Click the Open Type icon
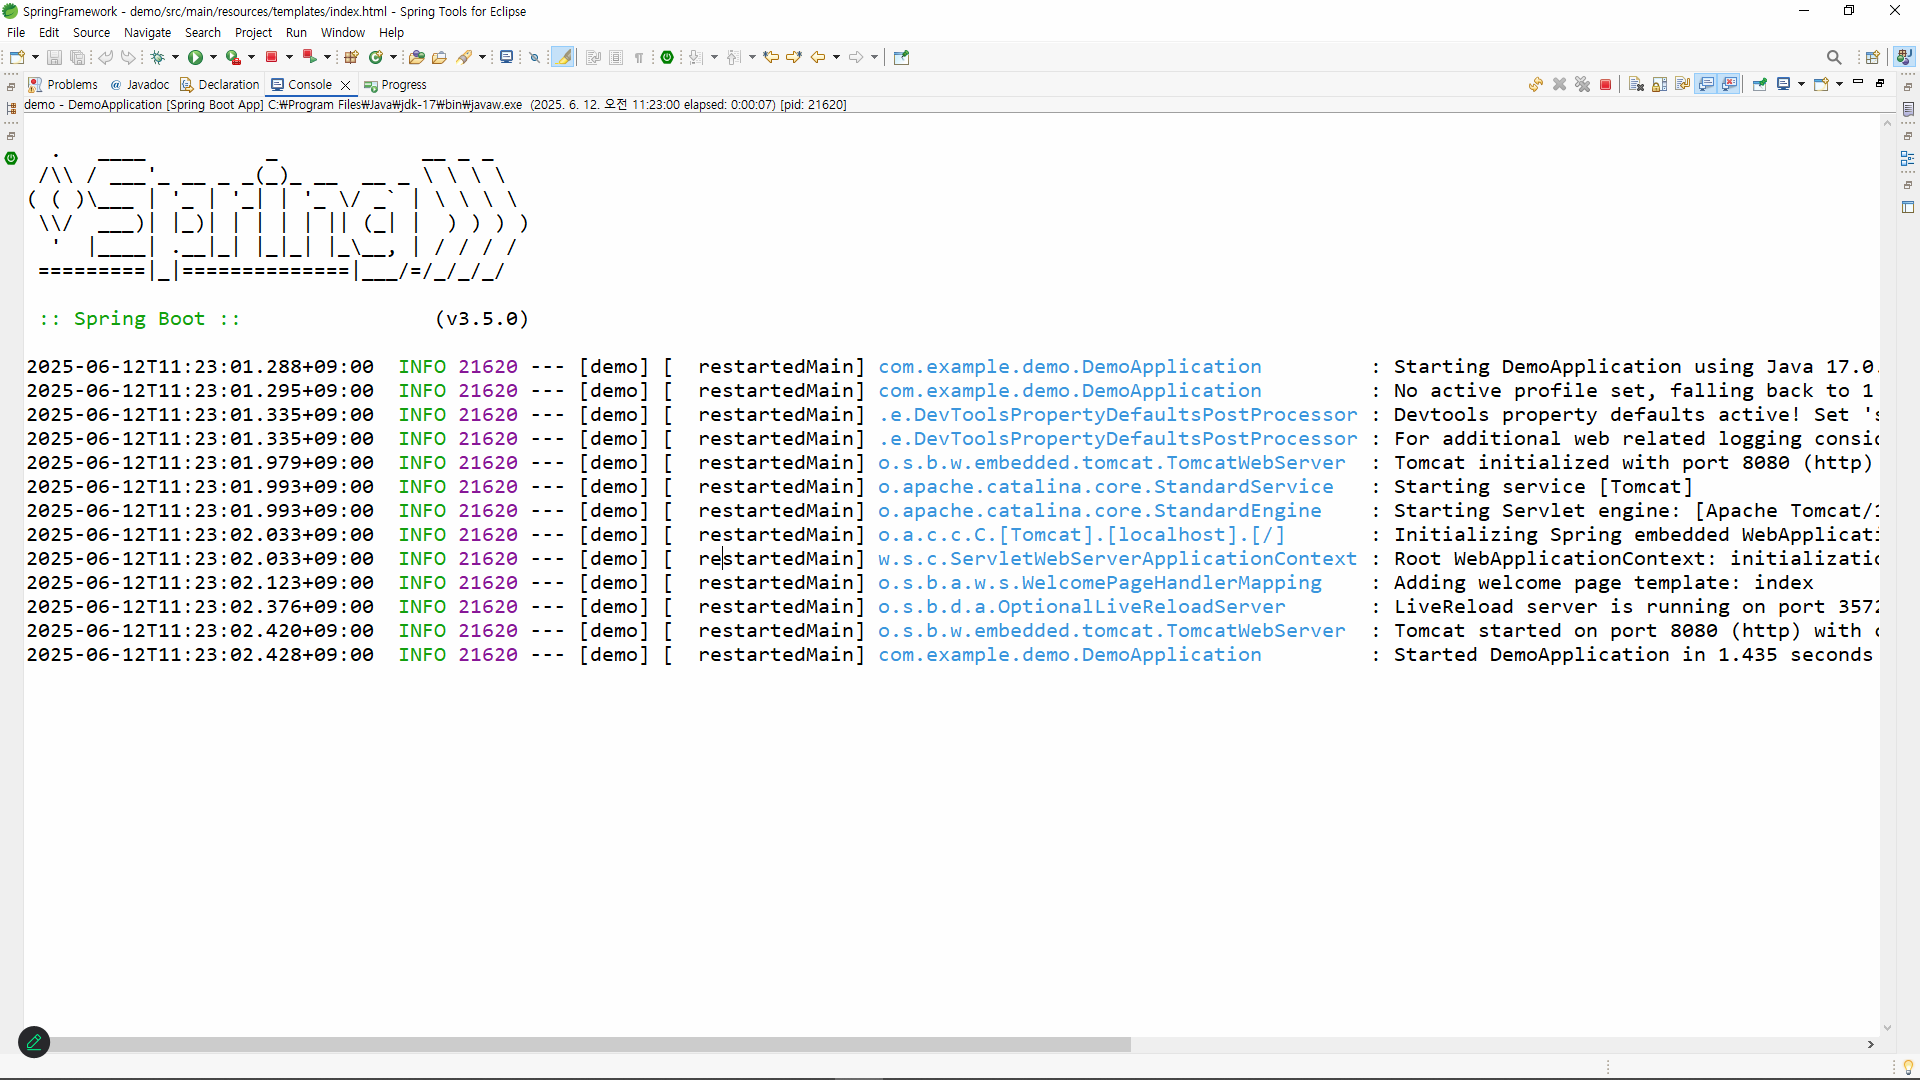Viewport: 1920px width, 1080px height. coord(417,57)
